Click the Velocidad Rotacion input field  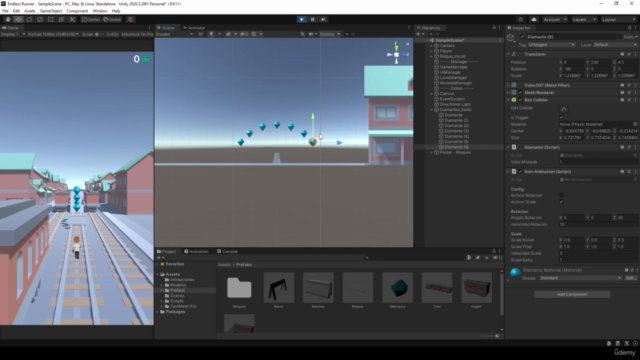click(598, 224)
